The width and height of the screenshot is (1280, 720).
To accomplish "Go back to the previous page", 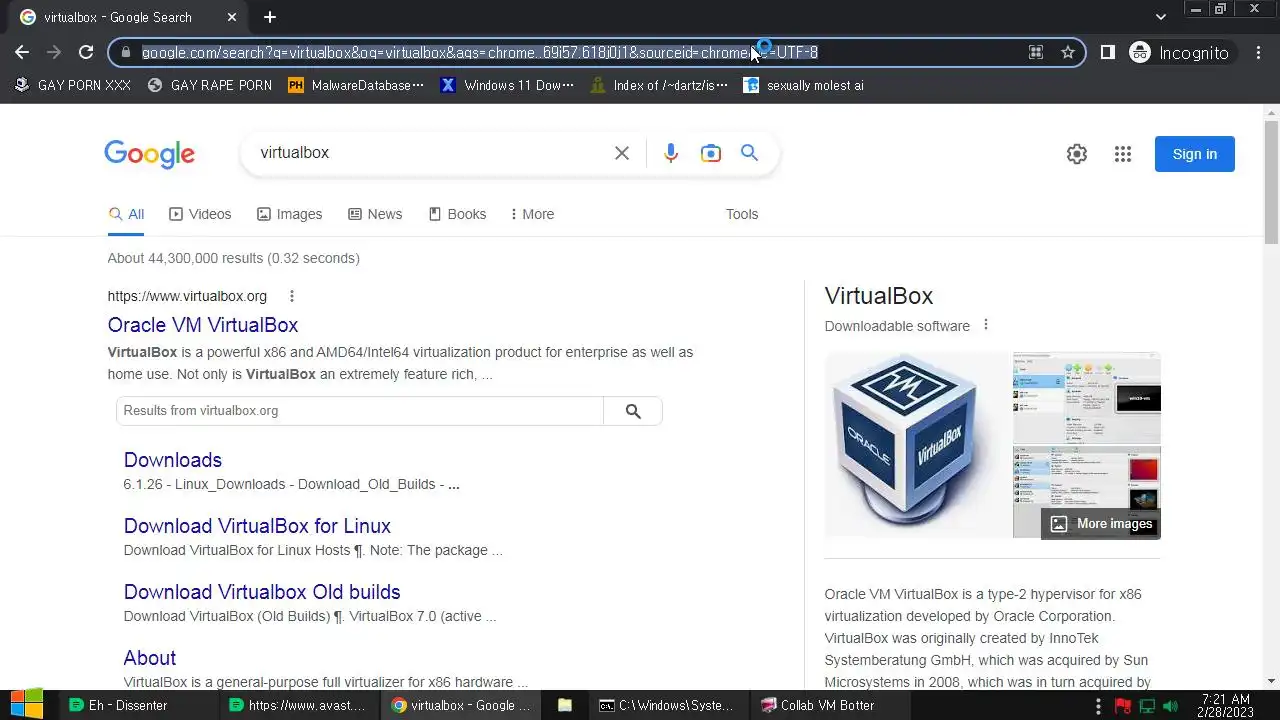I will coord(22,52).
